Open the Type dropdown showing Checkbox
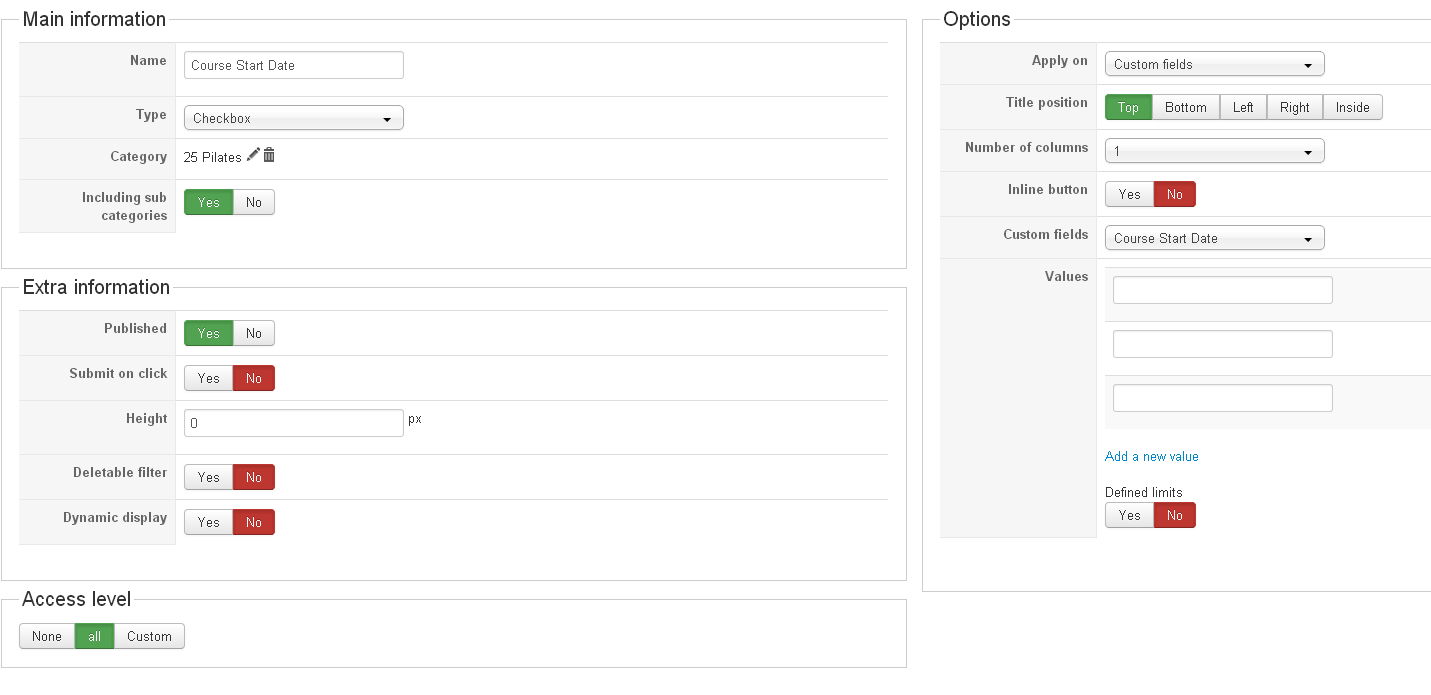 click(293, 118)
